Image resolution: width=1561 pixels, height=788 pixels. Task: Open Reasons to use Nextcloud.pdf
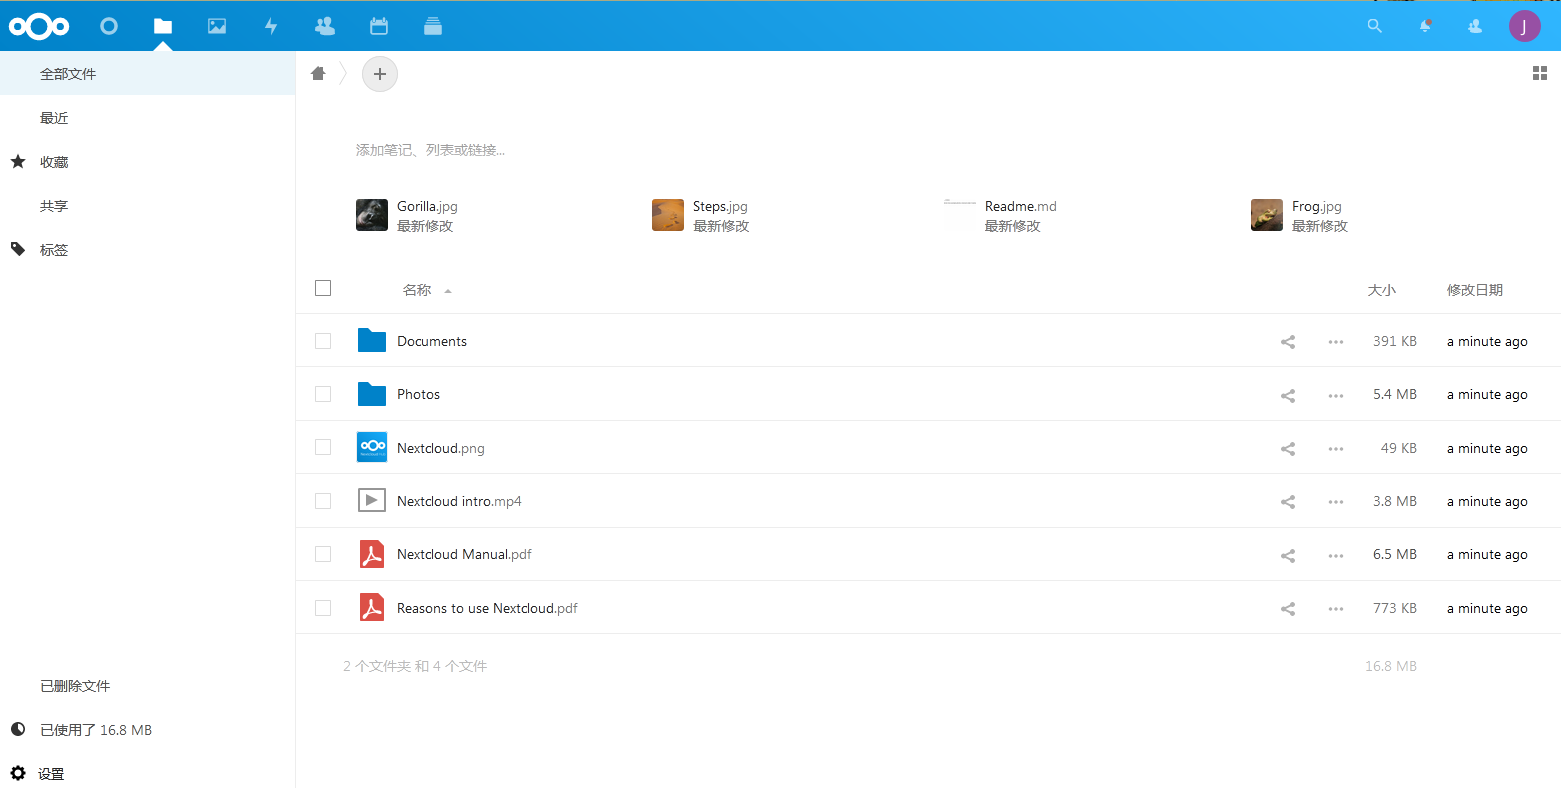point(487,608)
